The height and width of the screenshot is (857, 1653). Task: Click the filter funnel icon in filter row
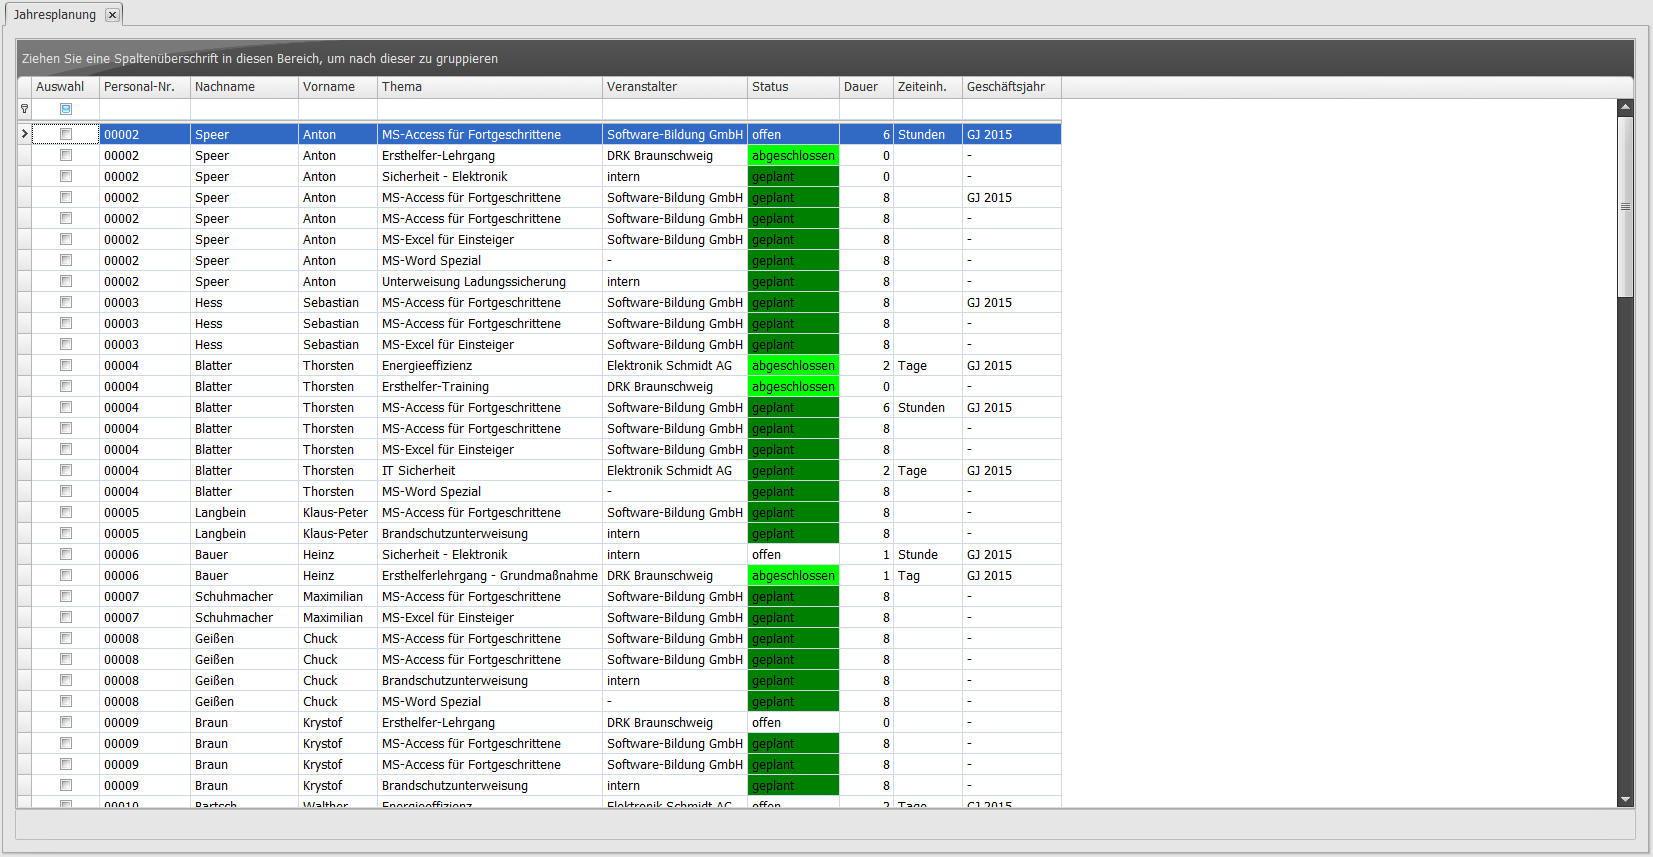tap(24, 109)
